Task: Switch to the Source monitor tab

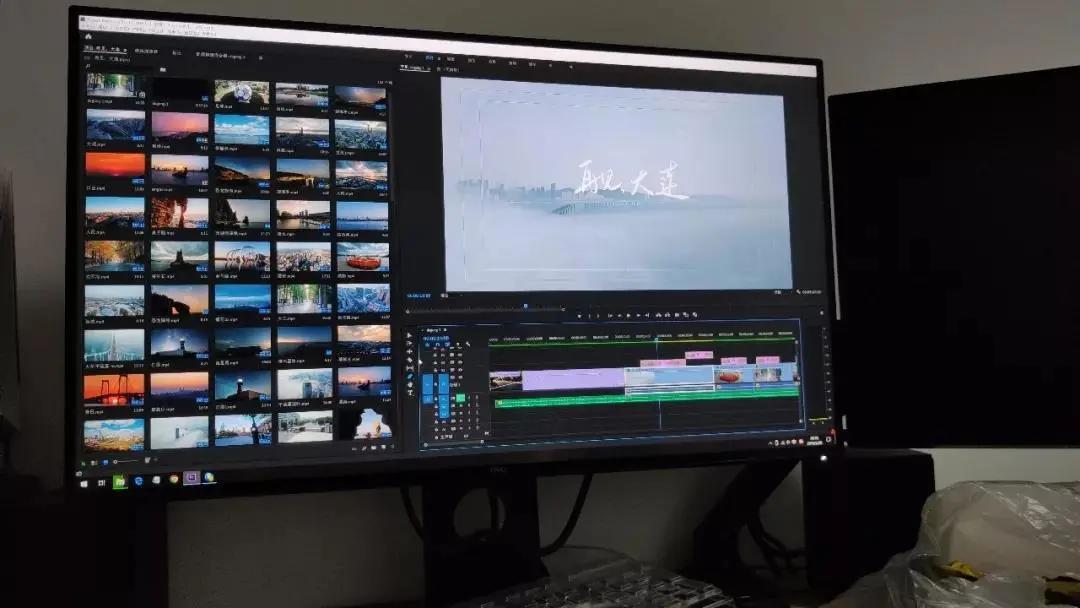Action: point(448,70)
